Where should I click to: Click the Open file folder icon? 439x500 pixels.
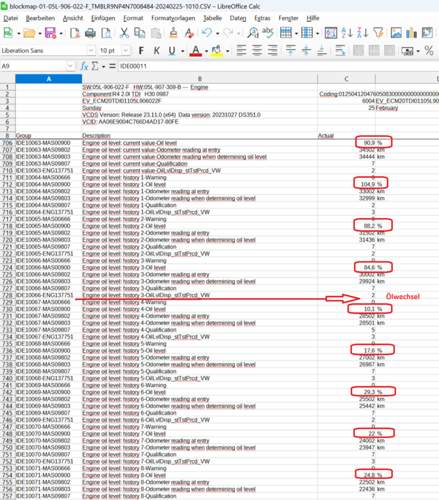(29, 33)
